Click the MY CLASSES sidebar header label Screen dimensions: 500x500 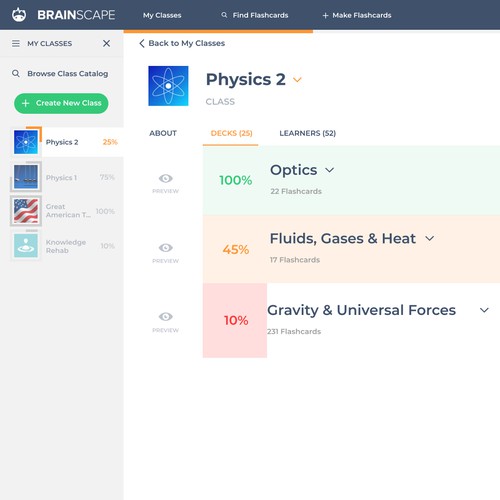tap(50, 44)
